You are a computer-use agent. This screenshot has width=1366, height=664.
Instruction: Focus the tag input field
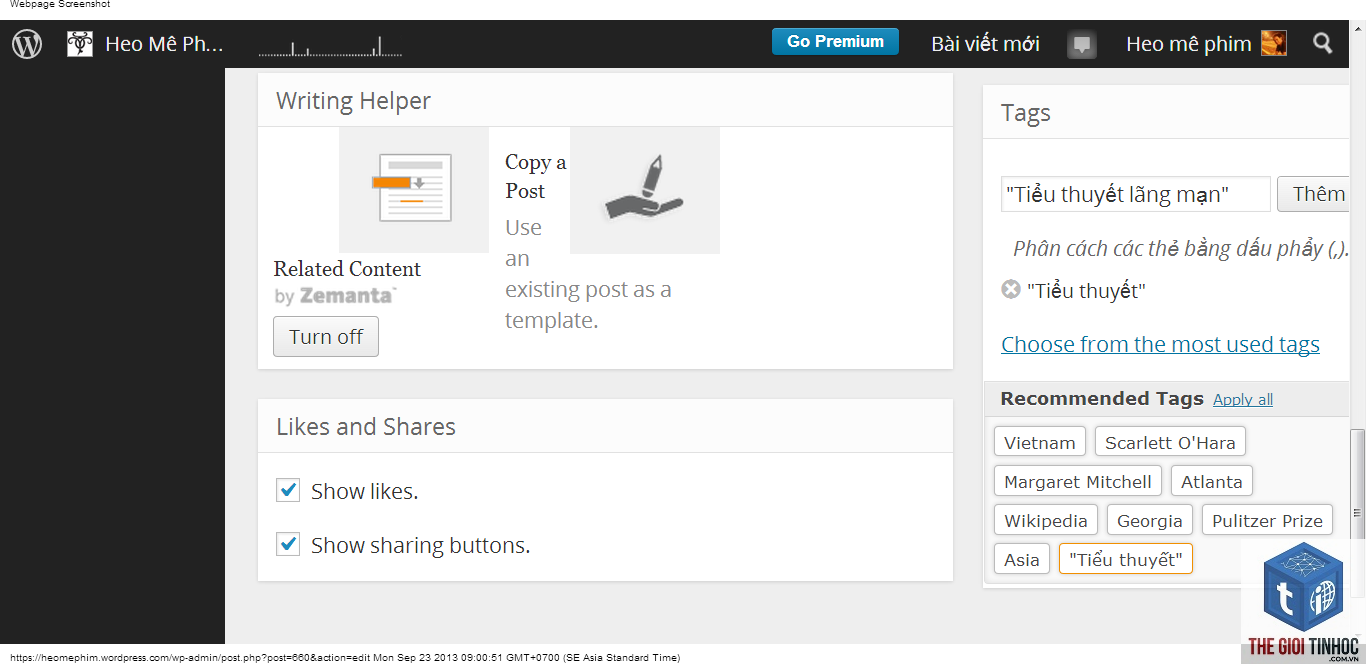pyautogui.click(x=1136, y=194)
